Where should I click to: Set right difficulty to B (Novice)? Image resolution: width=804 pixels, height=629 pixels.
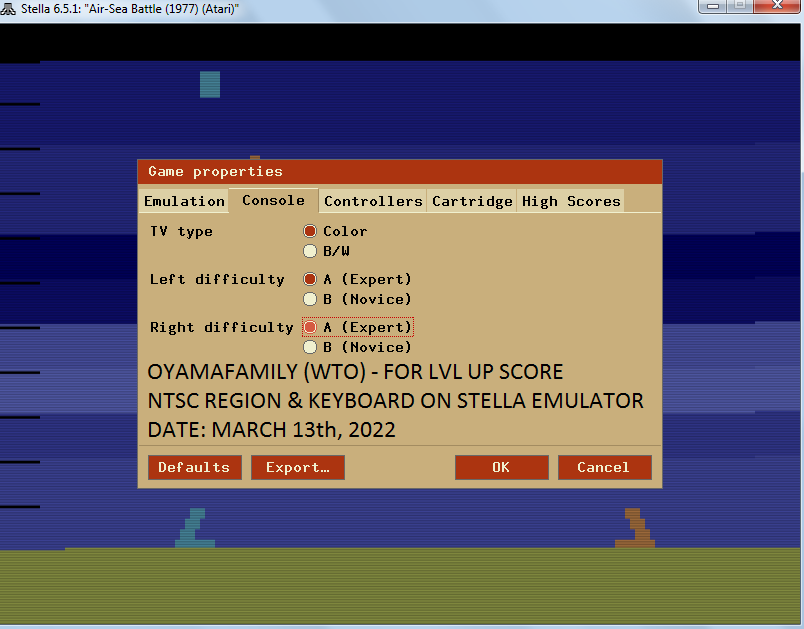310,347
